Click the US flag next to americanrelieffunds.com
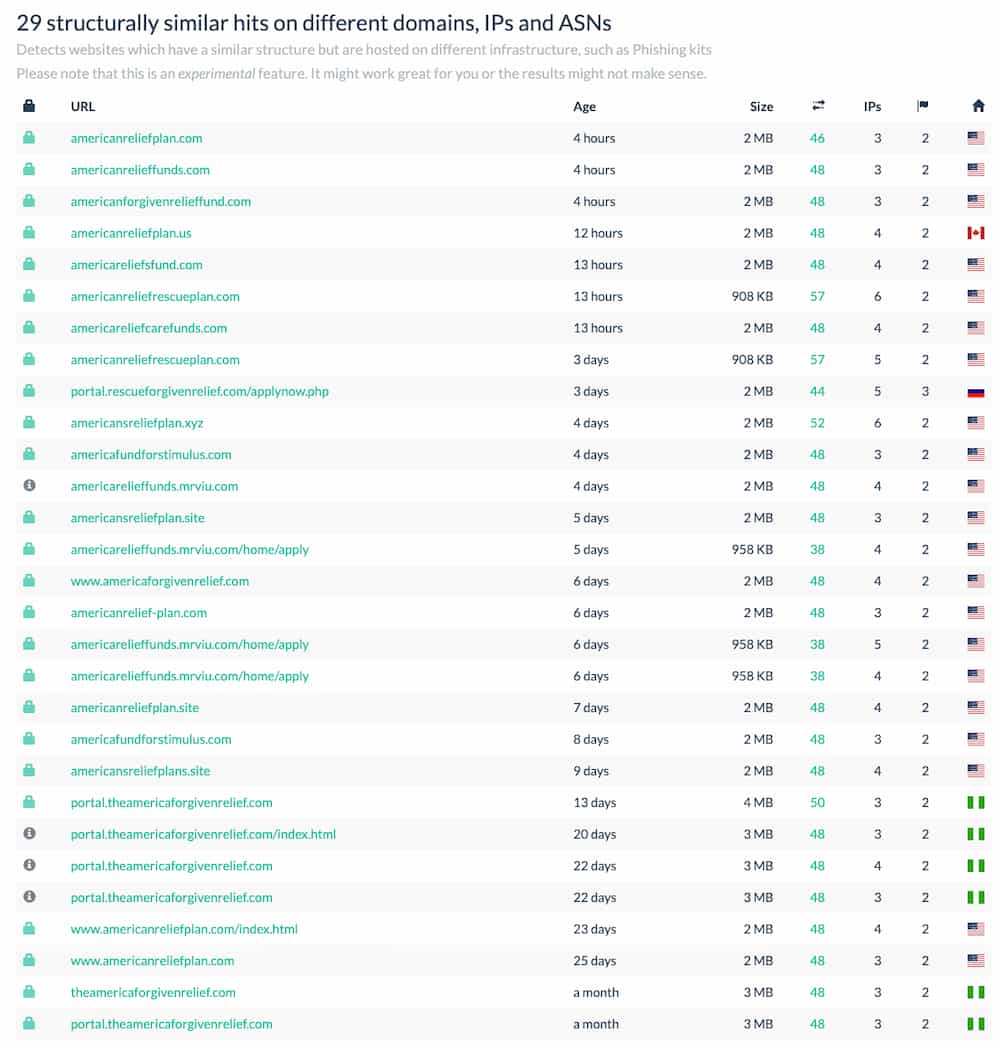The height and width of the screenshot is (1050, 1000). 977,170
